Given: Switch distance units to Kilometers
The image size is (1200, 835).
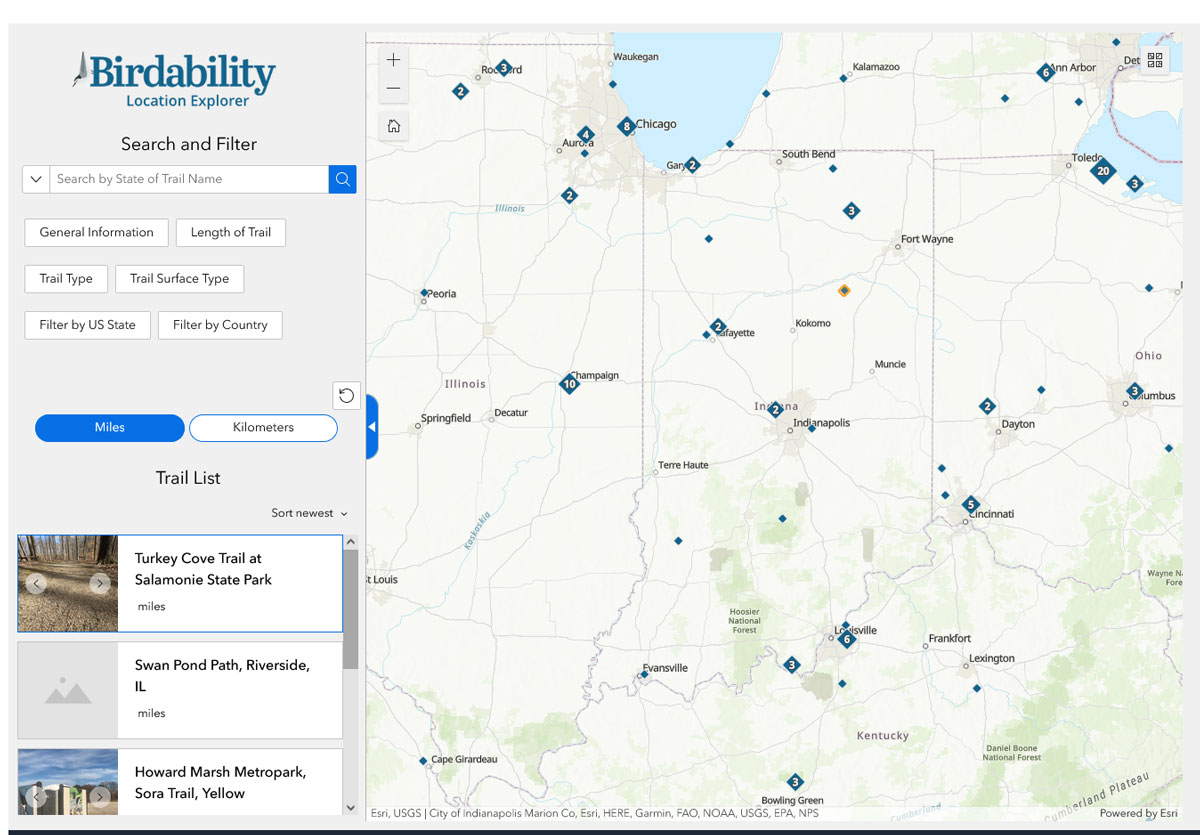Looking at the screenshot, I should coord(263,428).
